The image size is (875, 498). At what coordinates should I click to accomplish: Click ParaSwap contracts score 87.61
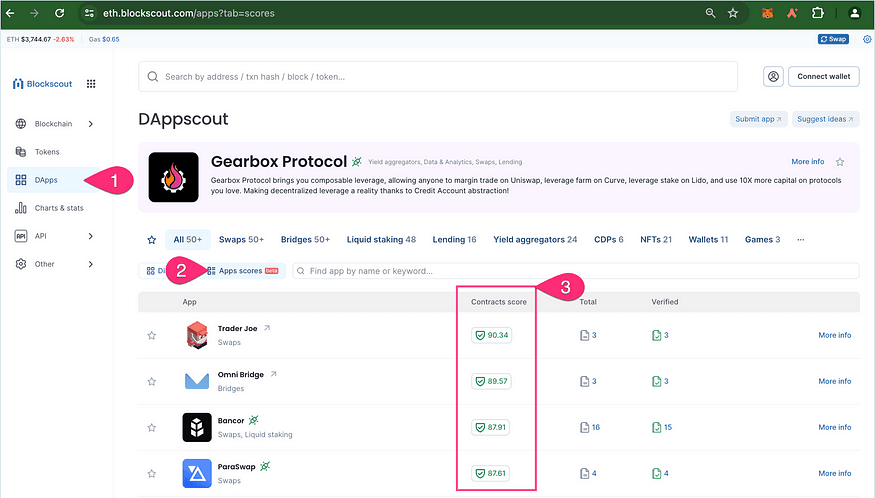[x=490, y=473]
